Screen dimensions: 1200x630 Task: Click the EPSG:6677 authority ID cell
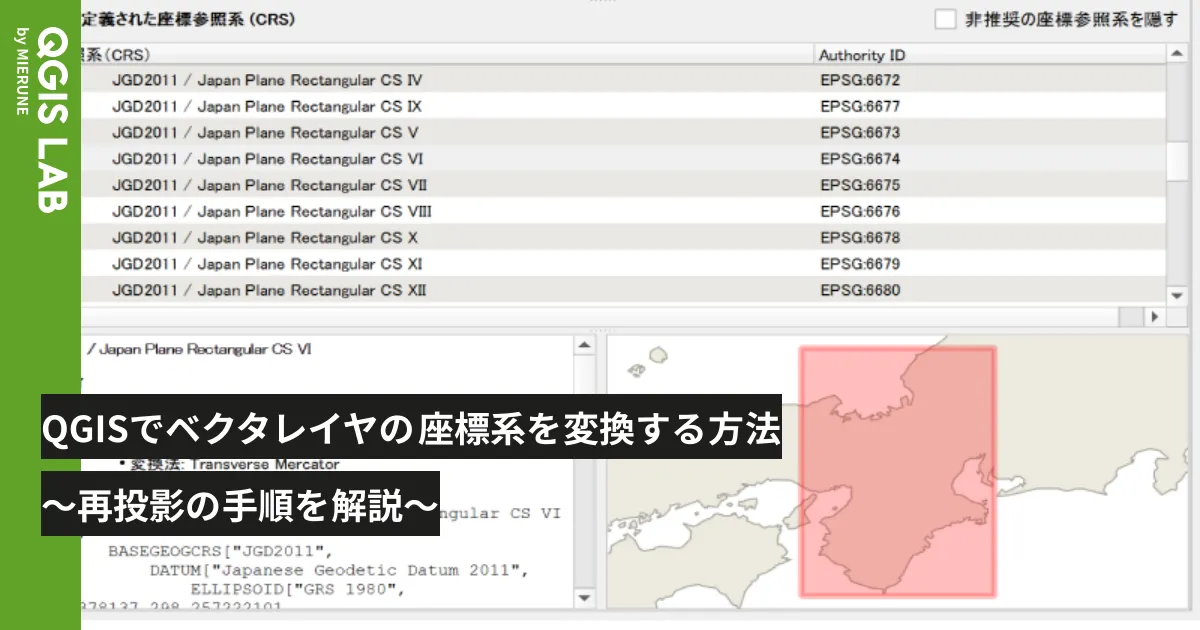(x=860, y=106)
